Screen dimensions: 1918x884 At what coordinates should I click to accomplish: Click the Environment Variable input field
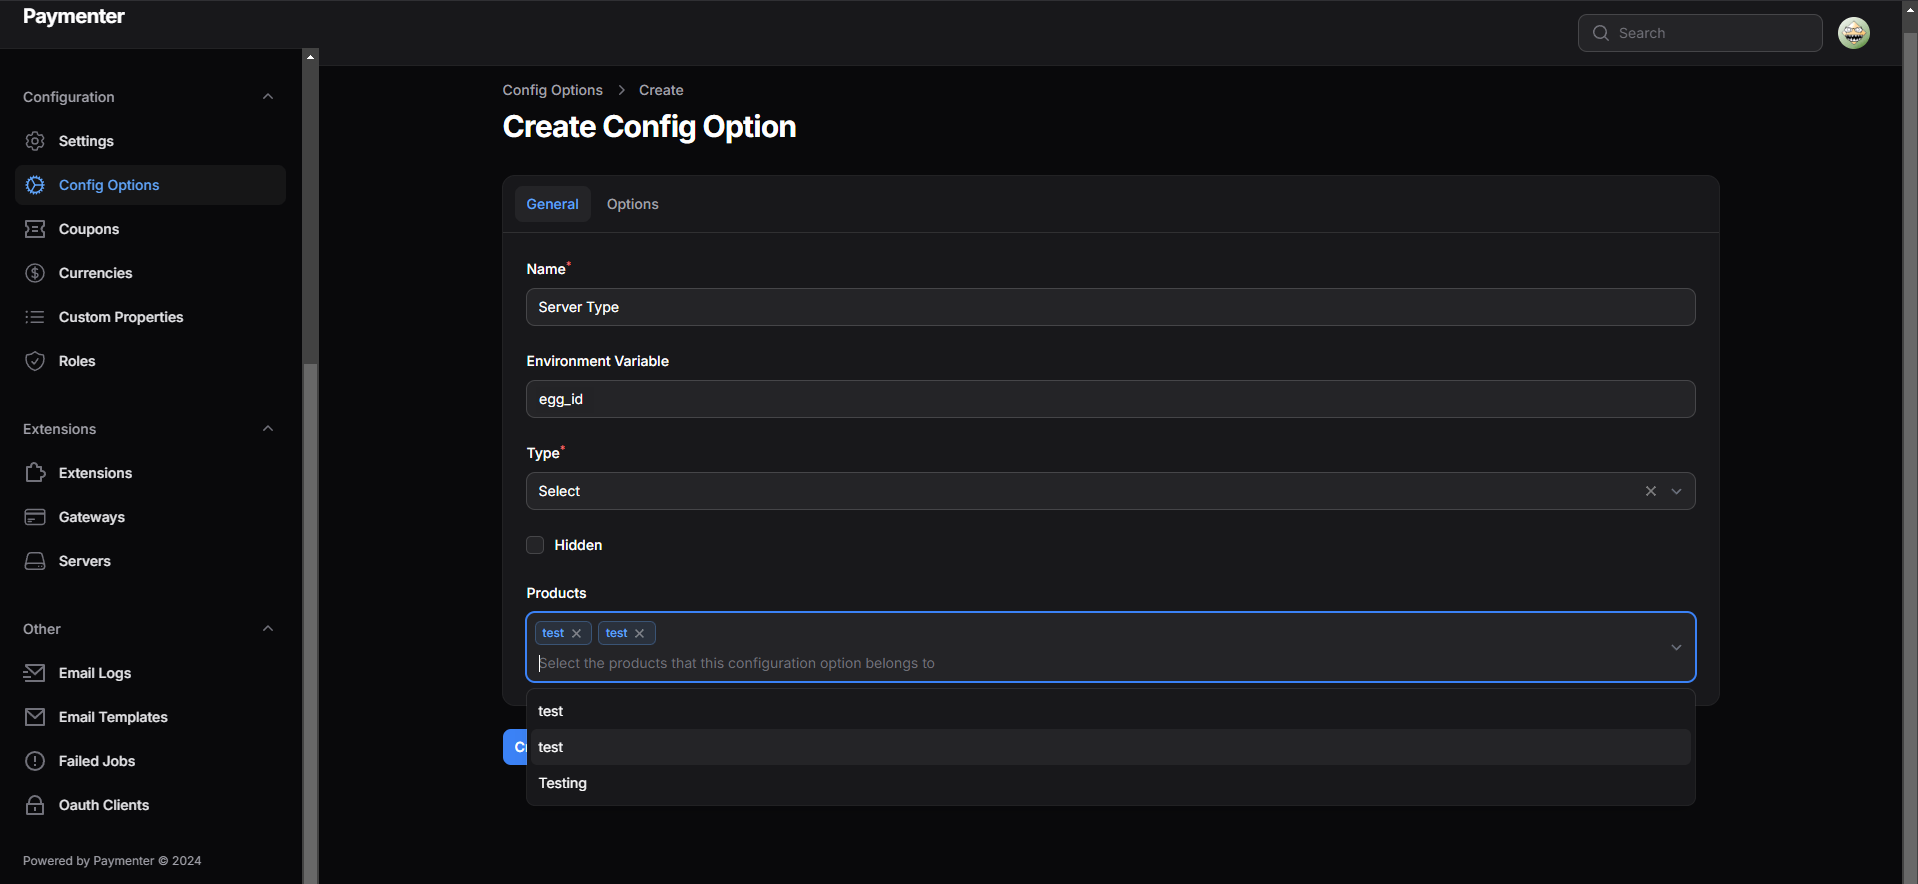[1110, 399]
